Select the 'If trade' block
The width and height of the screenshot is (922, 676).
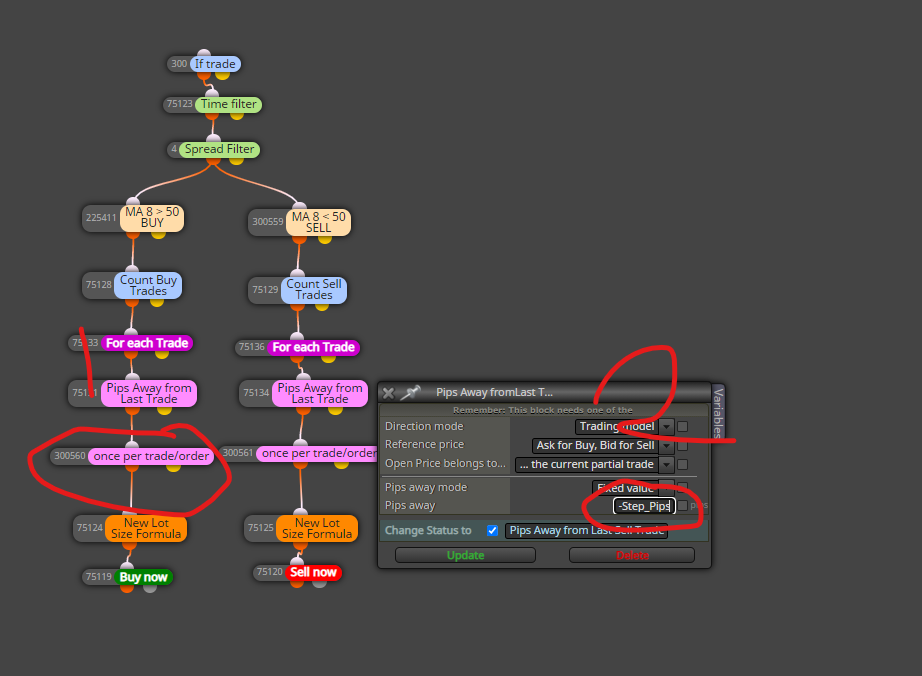[215, 64]
